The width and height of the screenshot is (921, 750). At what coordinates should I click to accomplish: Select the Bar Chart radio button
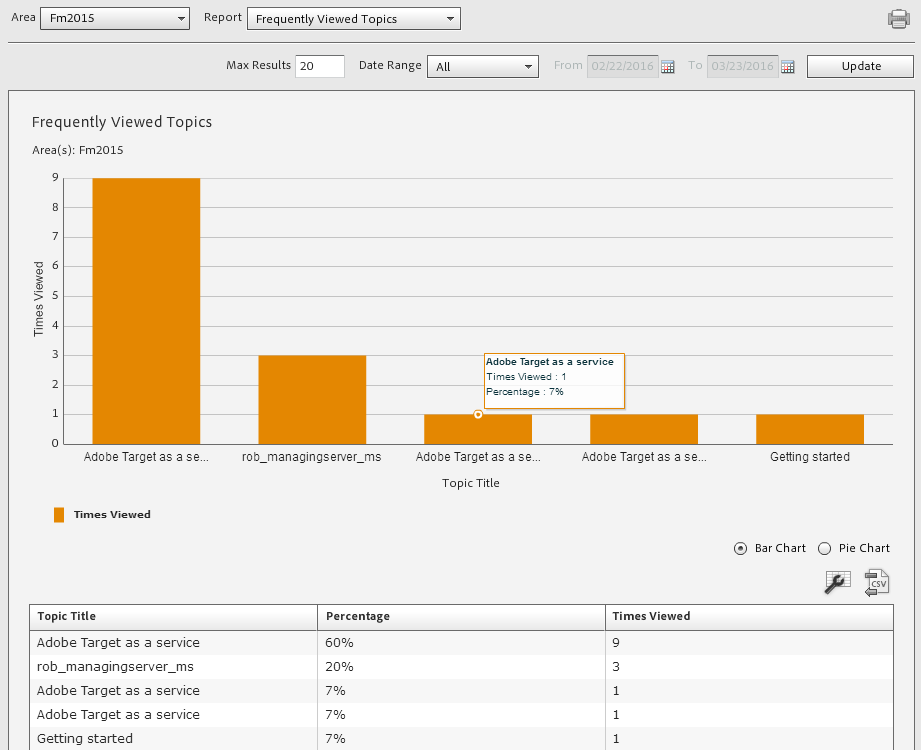[x=741, y=548]
